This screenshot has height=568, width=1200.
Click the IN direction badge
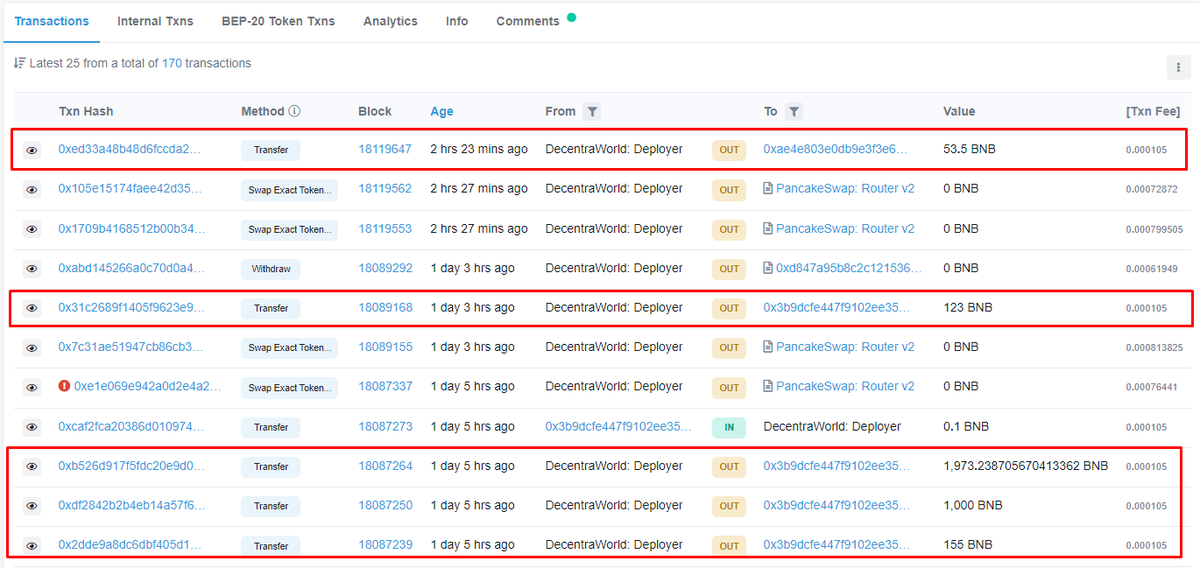[x=729, y=428]
